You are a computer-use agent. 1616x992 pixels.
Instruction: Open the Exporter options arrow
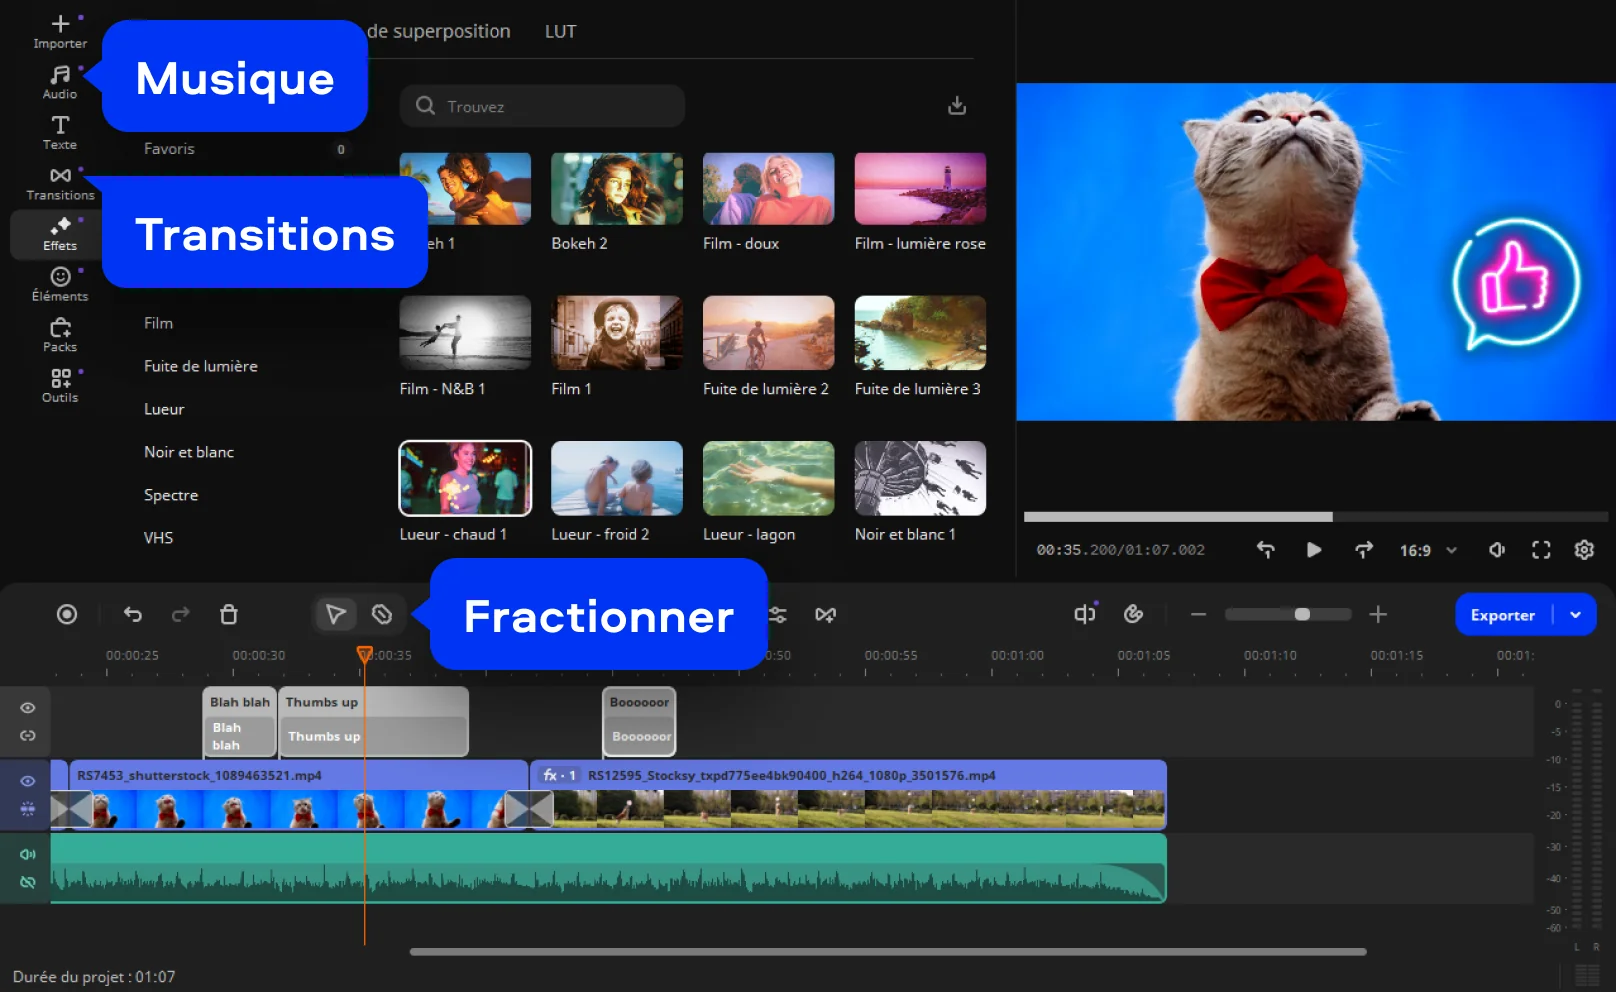point(1575,615)
